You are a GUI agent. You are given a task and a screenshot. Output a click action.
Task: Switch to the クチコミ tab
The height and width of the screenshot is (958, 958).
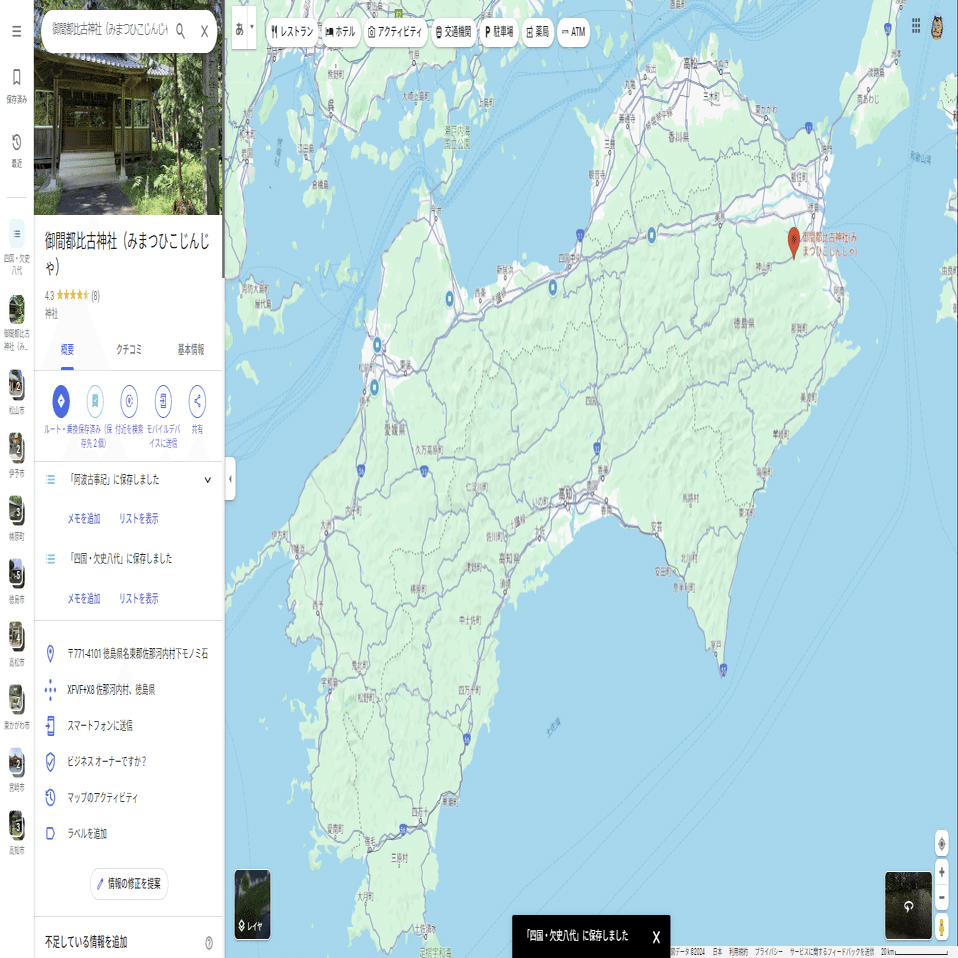[x=129, y=350]
